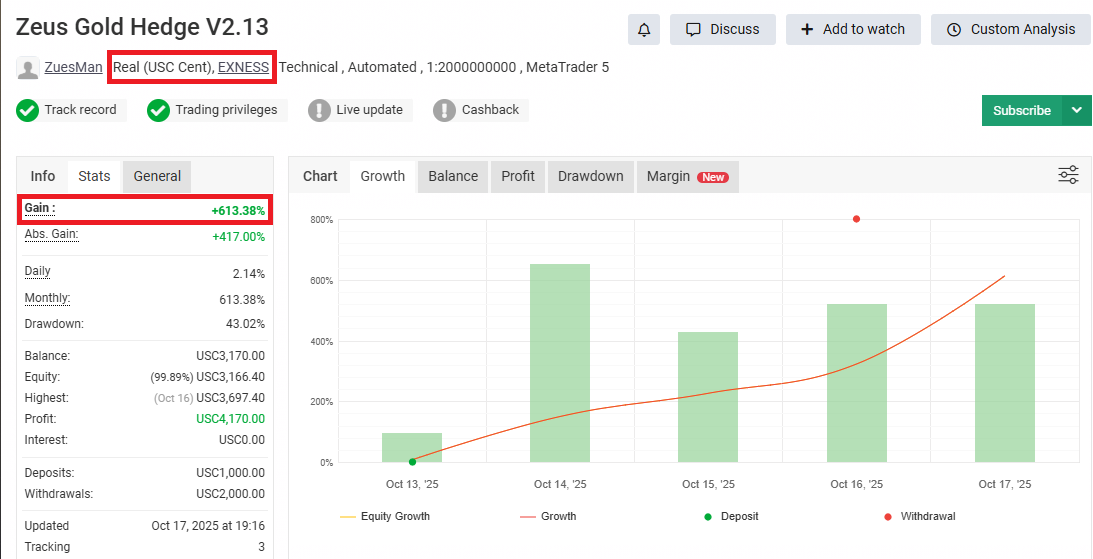Click the Cashback warning icon
Image resolution: width=1093 pixels, height=559 pixels.
[444, 110]
